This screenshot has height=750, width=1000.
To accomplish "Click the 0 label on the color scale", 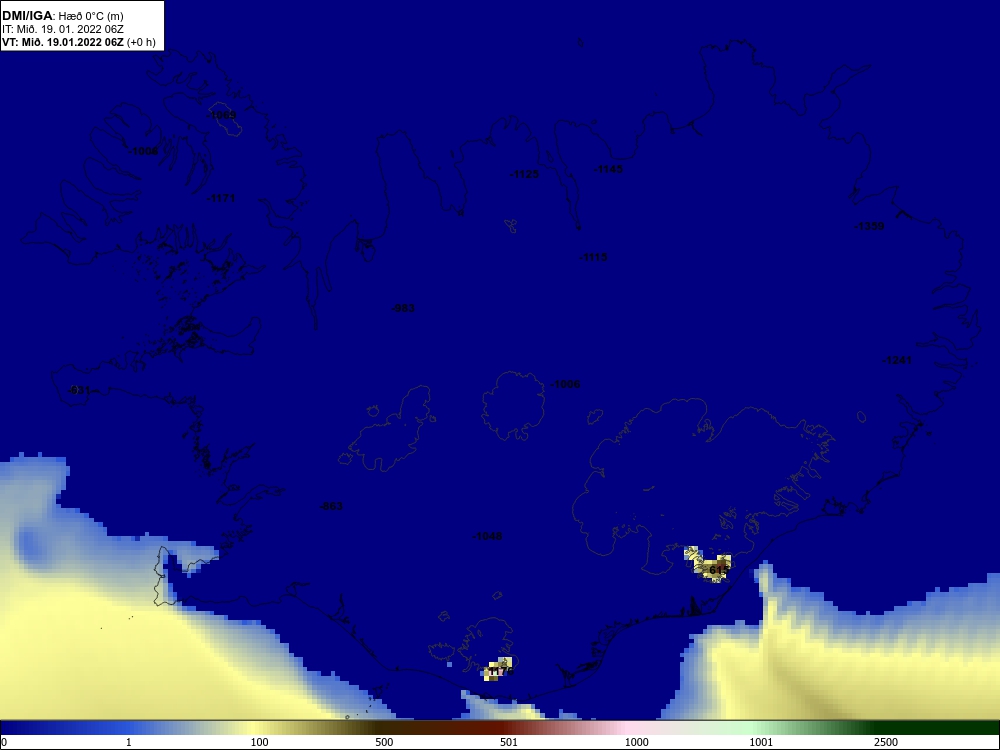I will coord(3,742).
